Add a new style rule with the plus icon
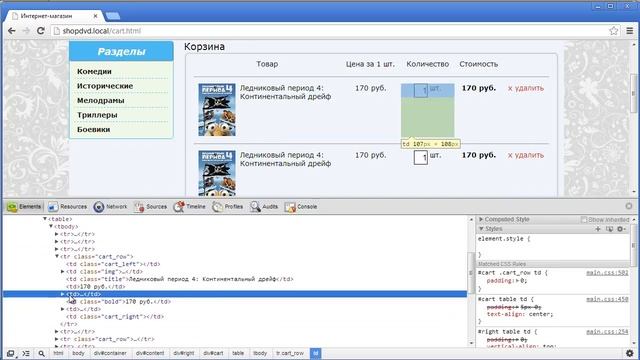 [x=598, y=229]
